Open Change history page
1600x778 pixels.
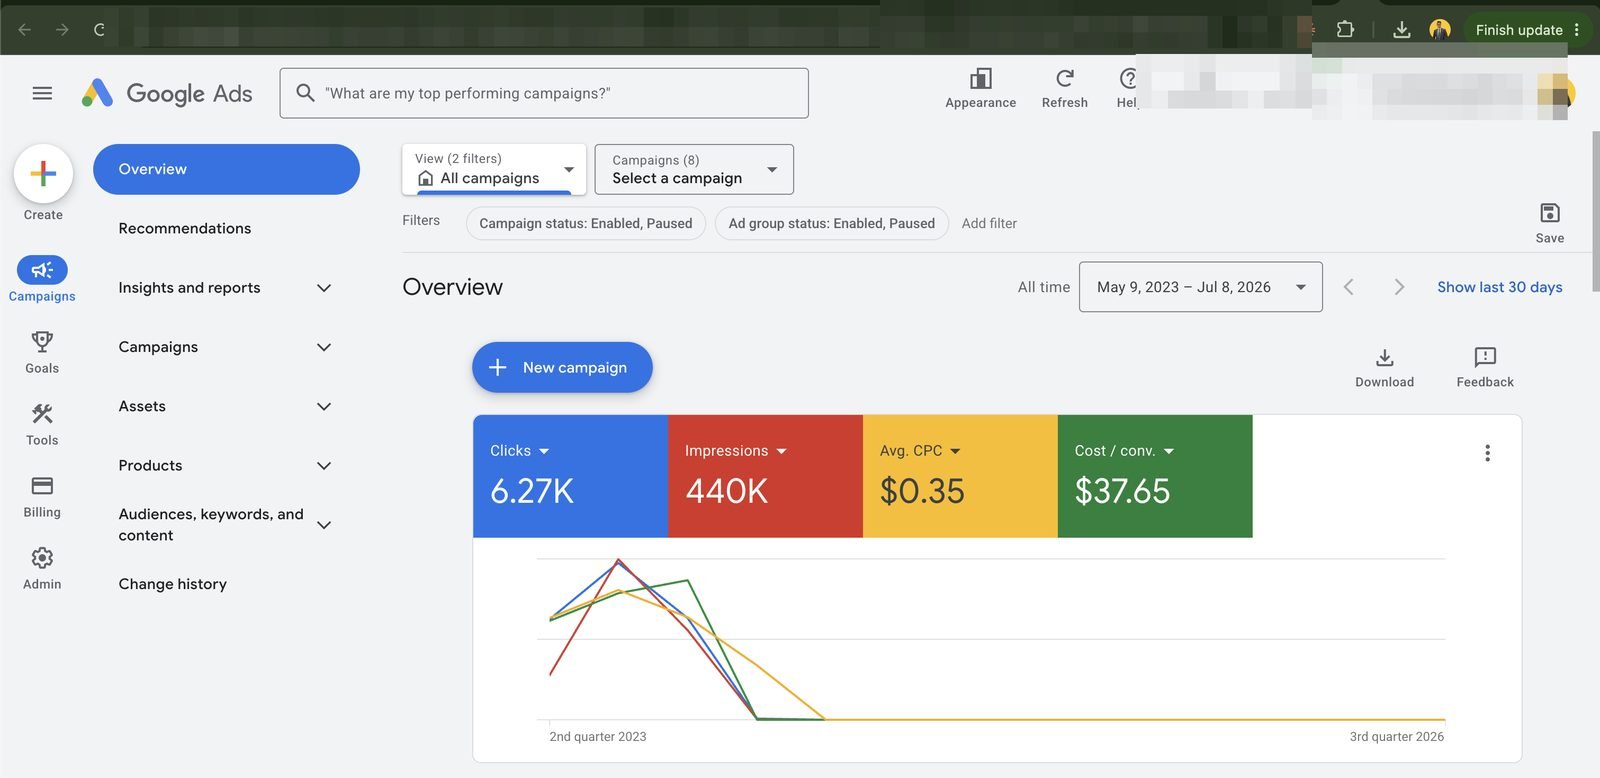point(173,584)
